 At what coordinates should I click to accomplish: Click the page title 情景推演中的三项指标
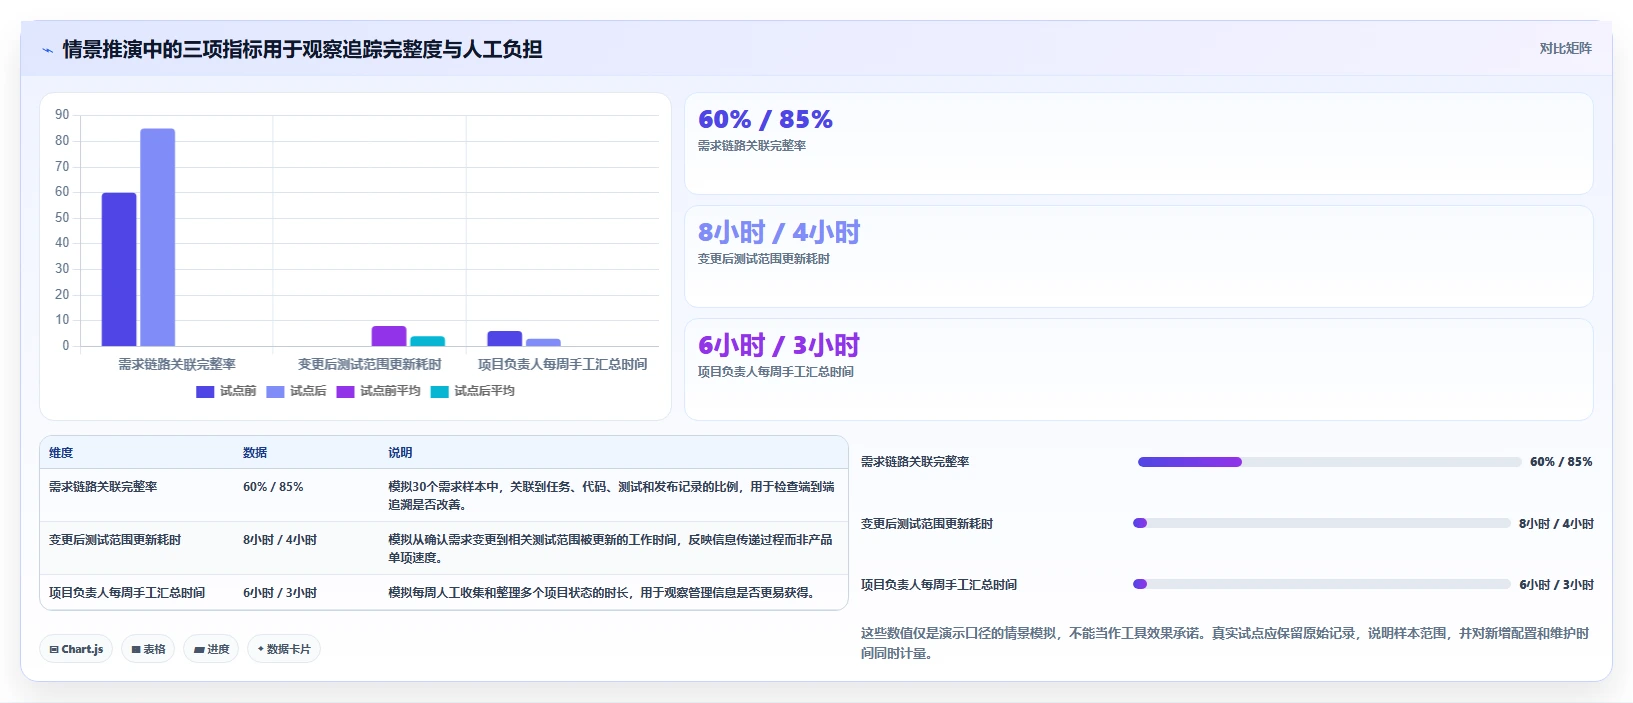pos(302,50)
